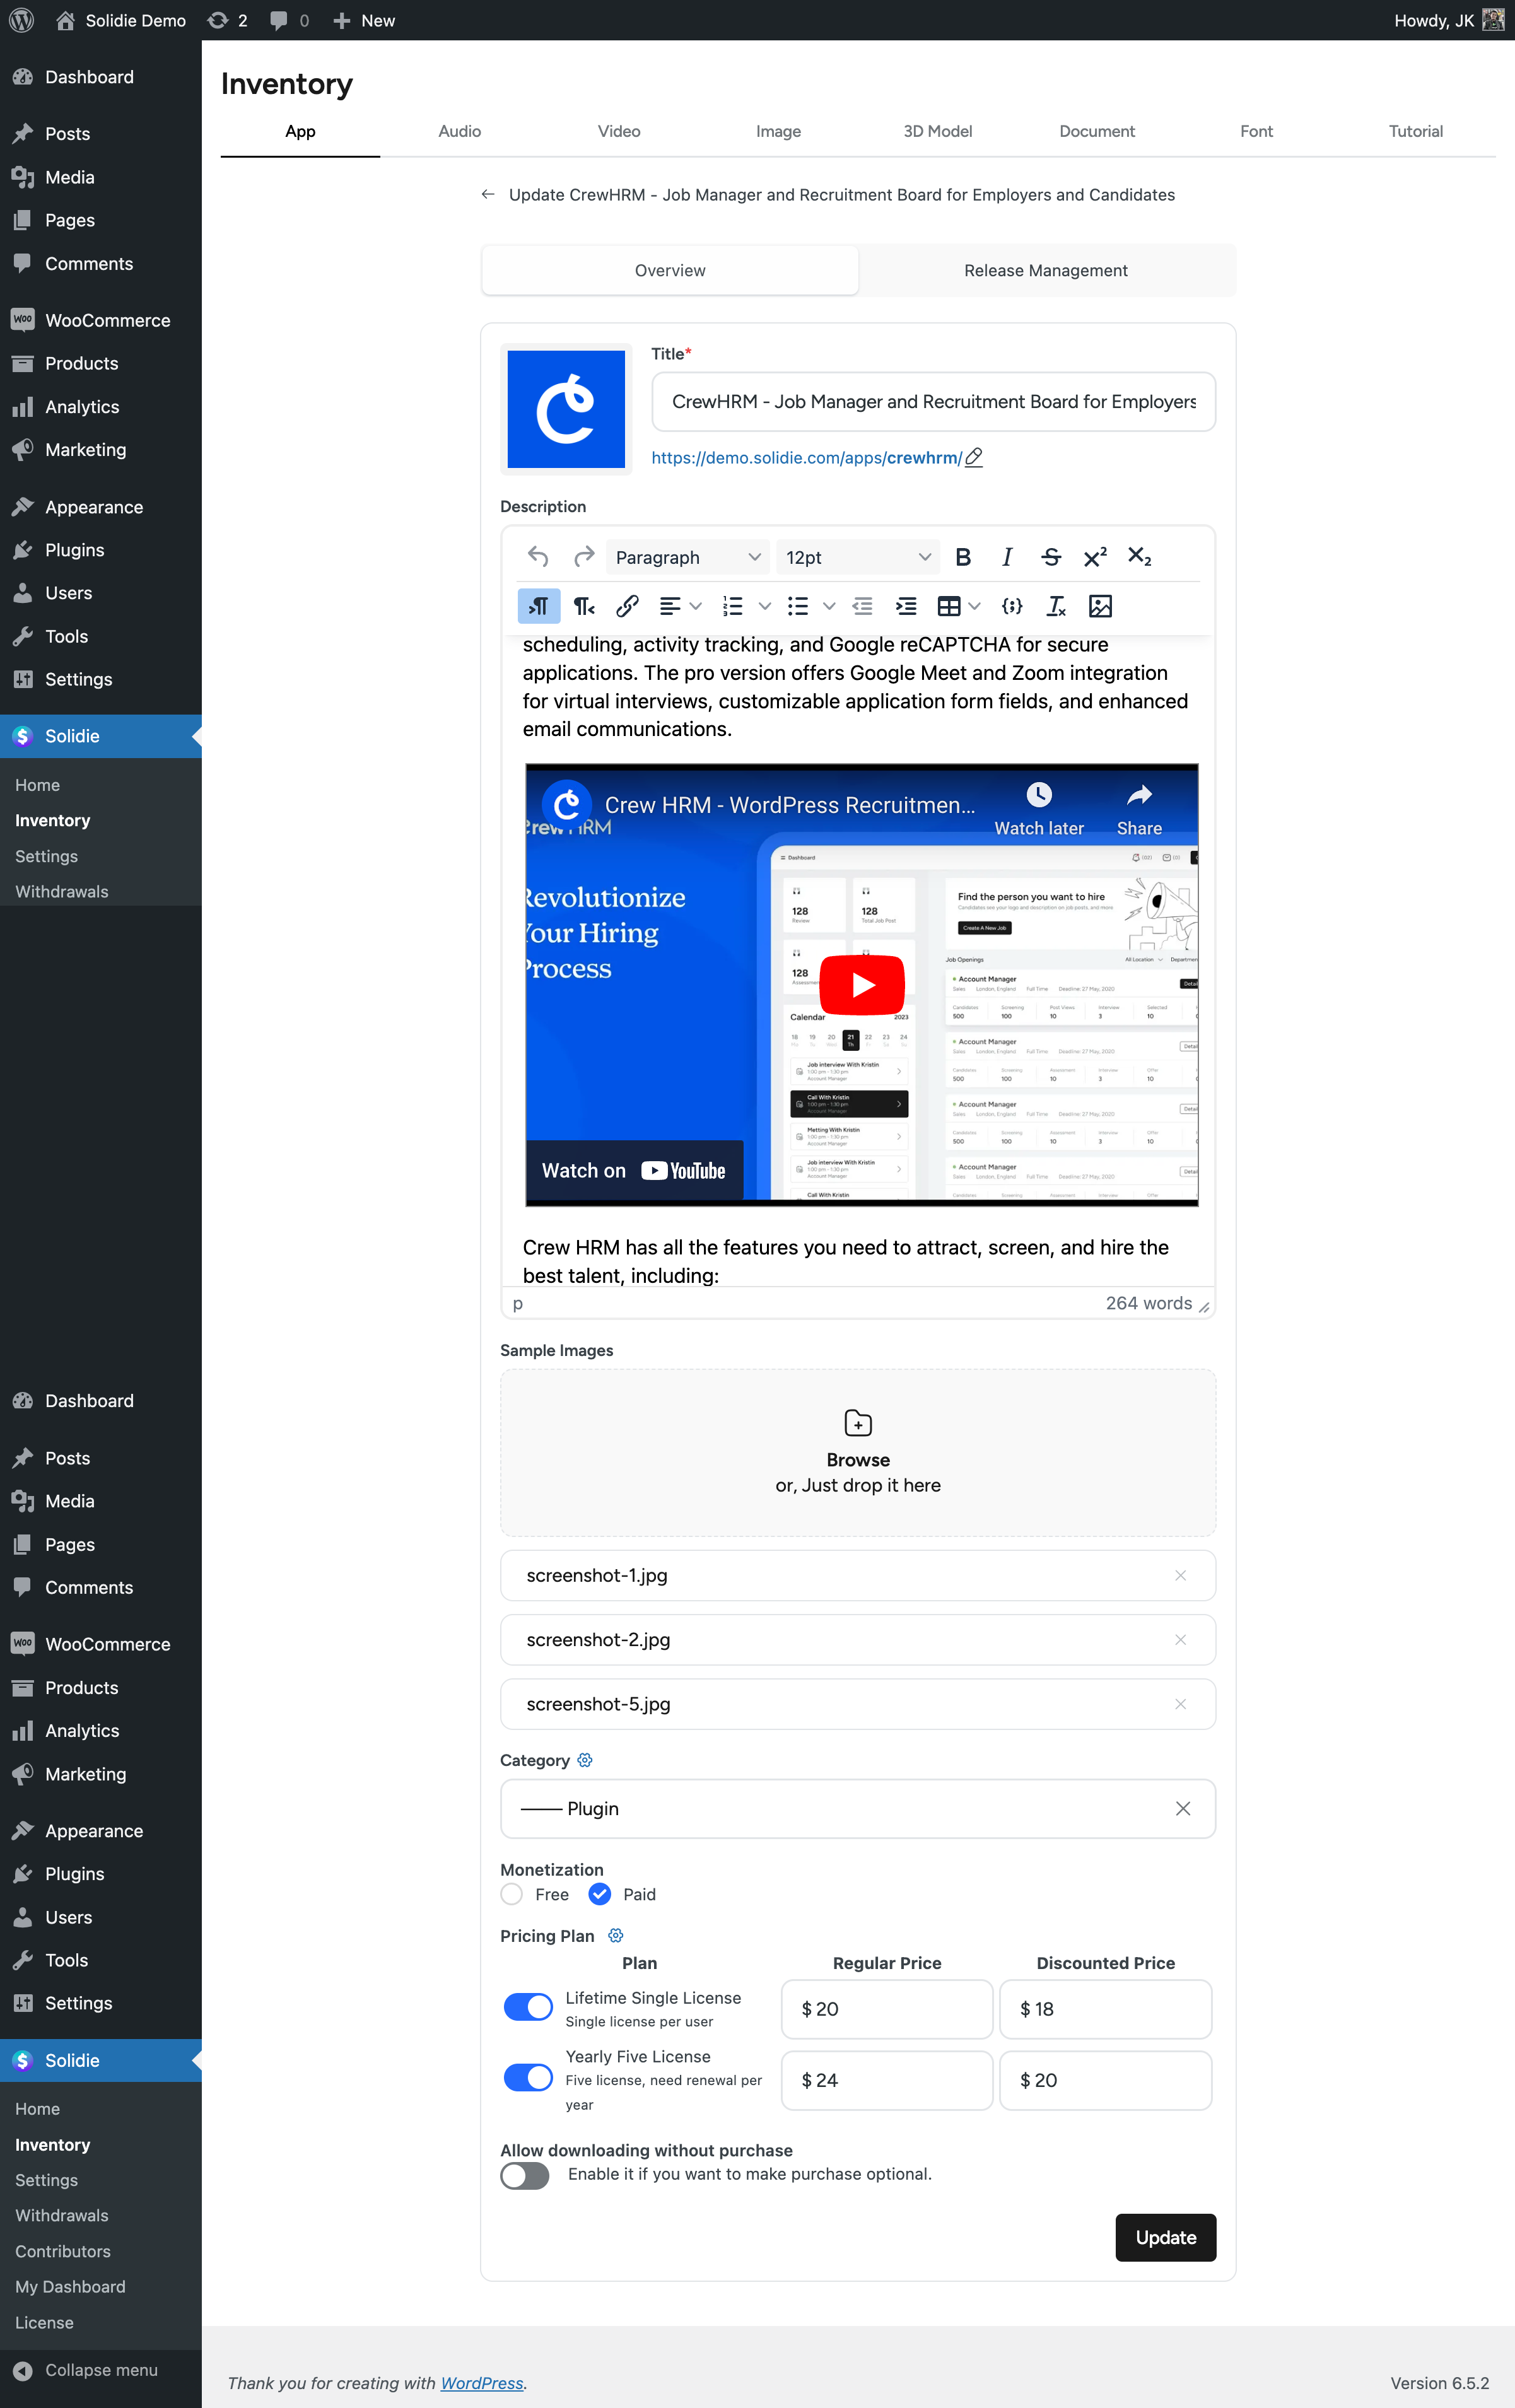This screenshot has height=2408, width=1515.
Task: Undo the last edit in description editor
Action: [x=538, y=557]
